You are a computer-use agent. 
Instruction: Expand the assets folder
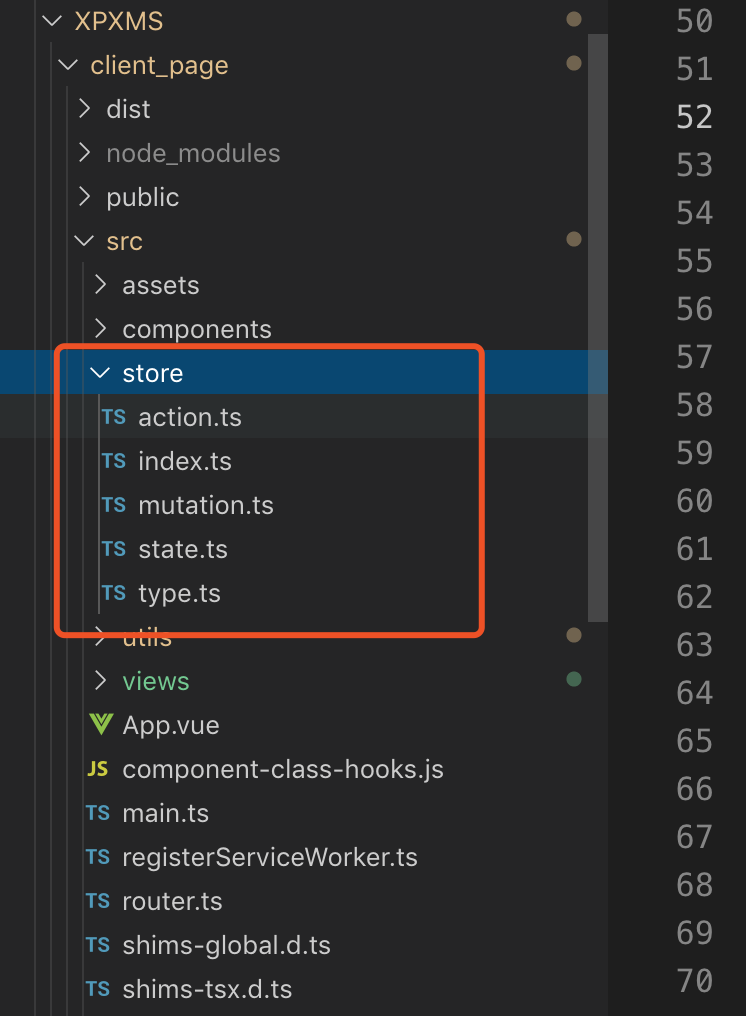coord(100,285)
